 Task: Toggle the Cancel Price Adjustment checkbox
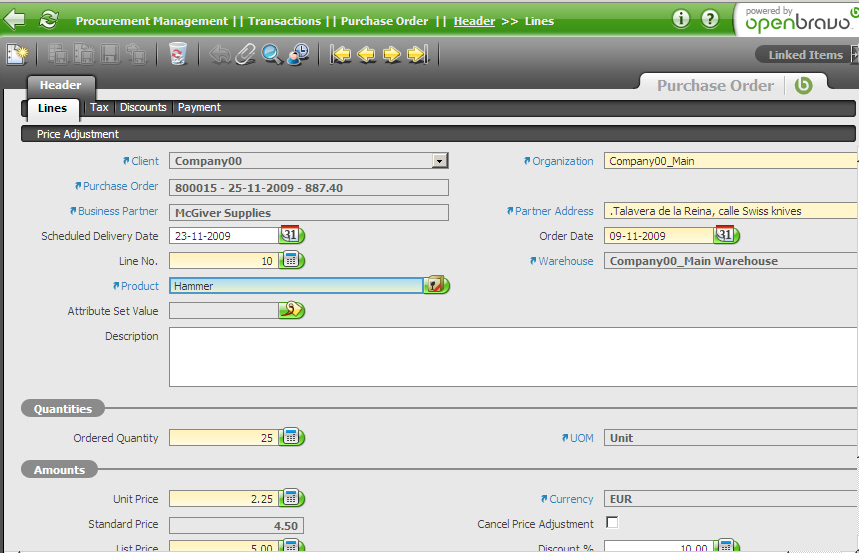coord(612,522)
